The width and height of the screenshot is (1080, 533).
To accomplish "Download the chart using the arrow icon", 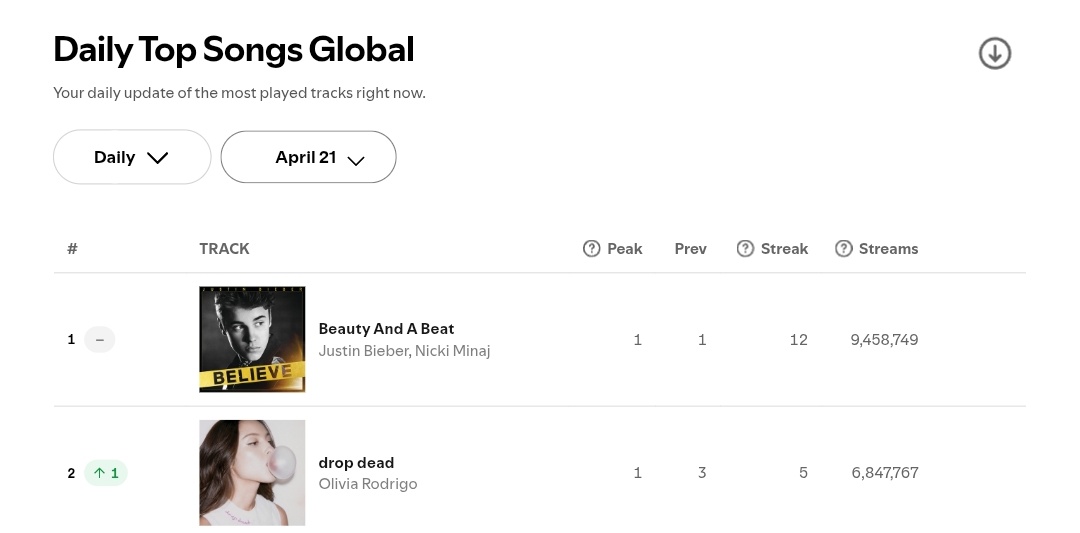I will point(995,53).
